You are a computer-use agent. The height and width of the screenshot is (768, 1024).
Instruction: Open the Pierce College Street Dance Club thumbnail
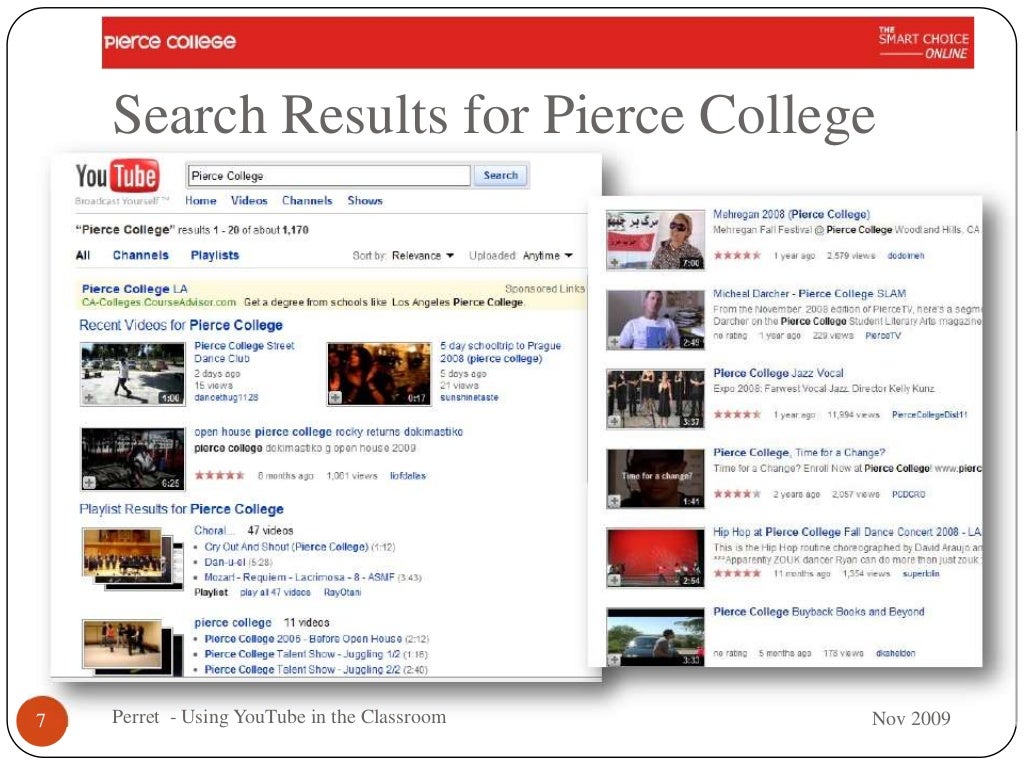(x=133, y=374)
